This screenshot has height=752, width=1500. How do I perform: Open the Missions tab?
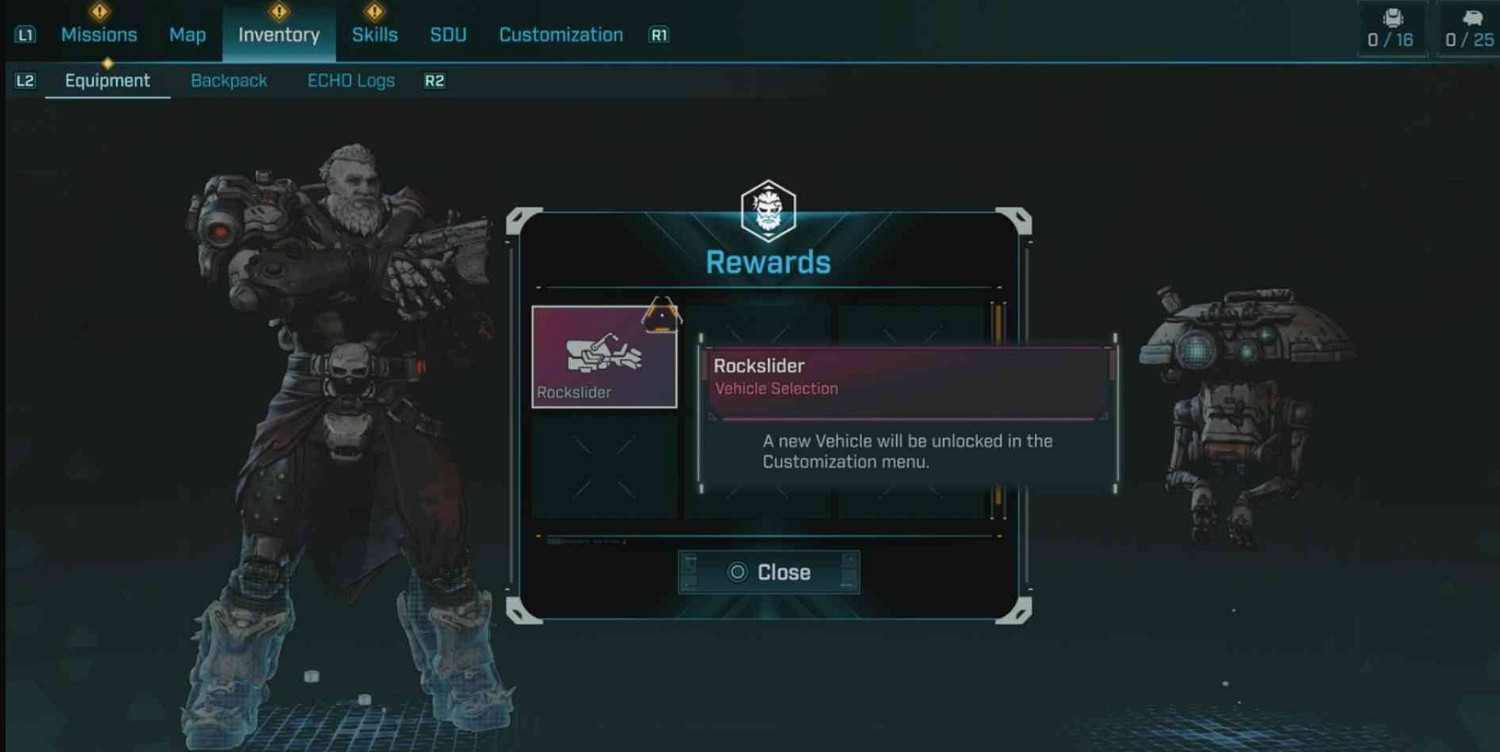pyautogui.click(x=99, y=35)
